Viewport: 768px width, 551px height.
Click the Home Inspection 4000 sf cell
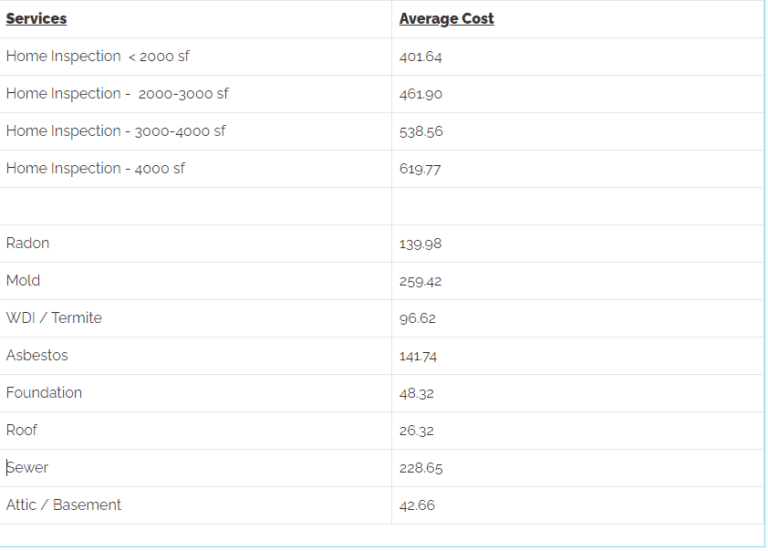(x=95, y=168)
